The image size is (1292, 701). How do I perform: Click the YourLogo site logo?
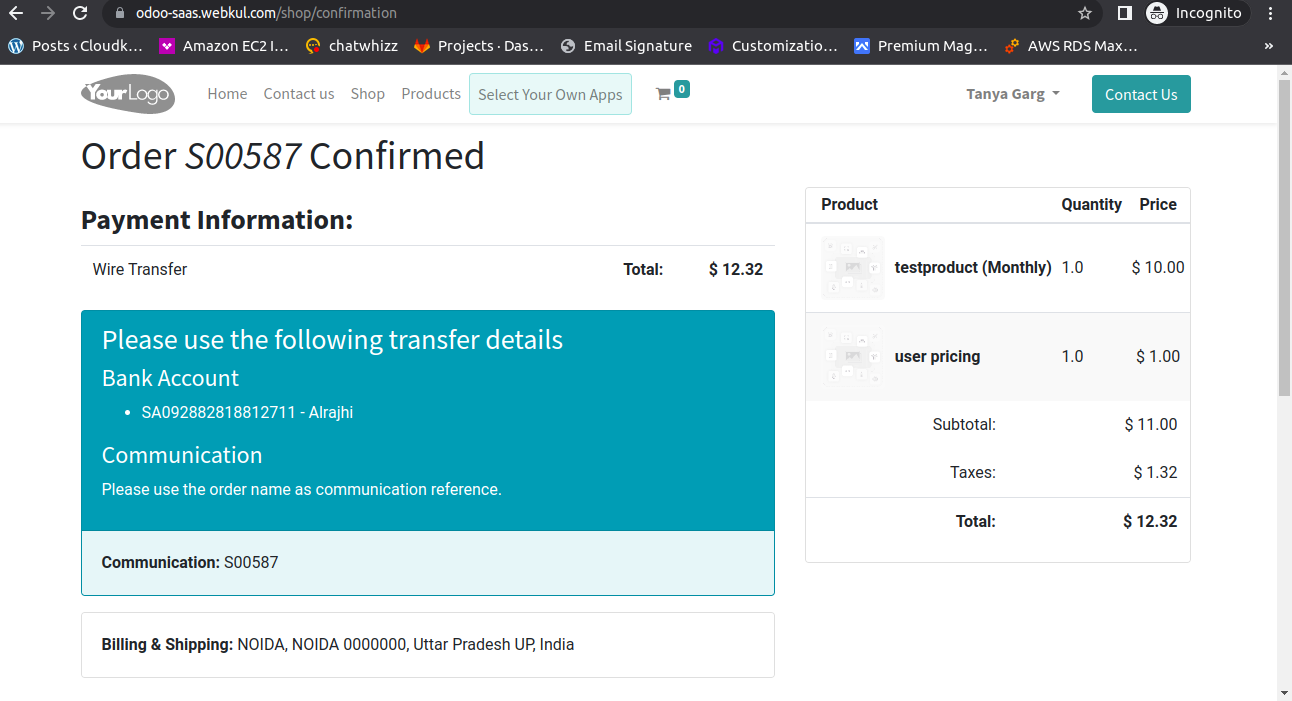click(128, 94)
